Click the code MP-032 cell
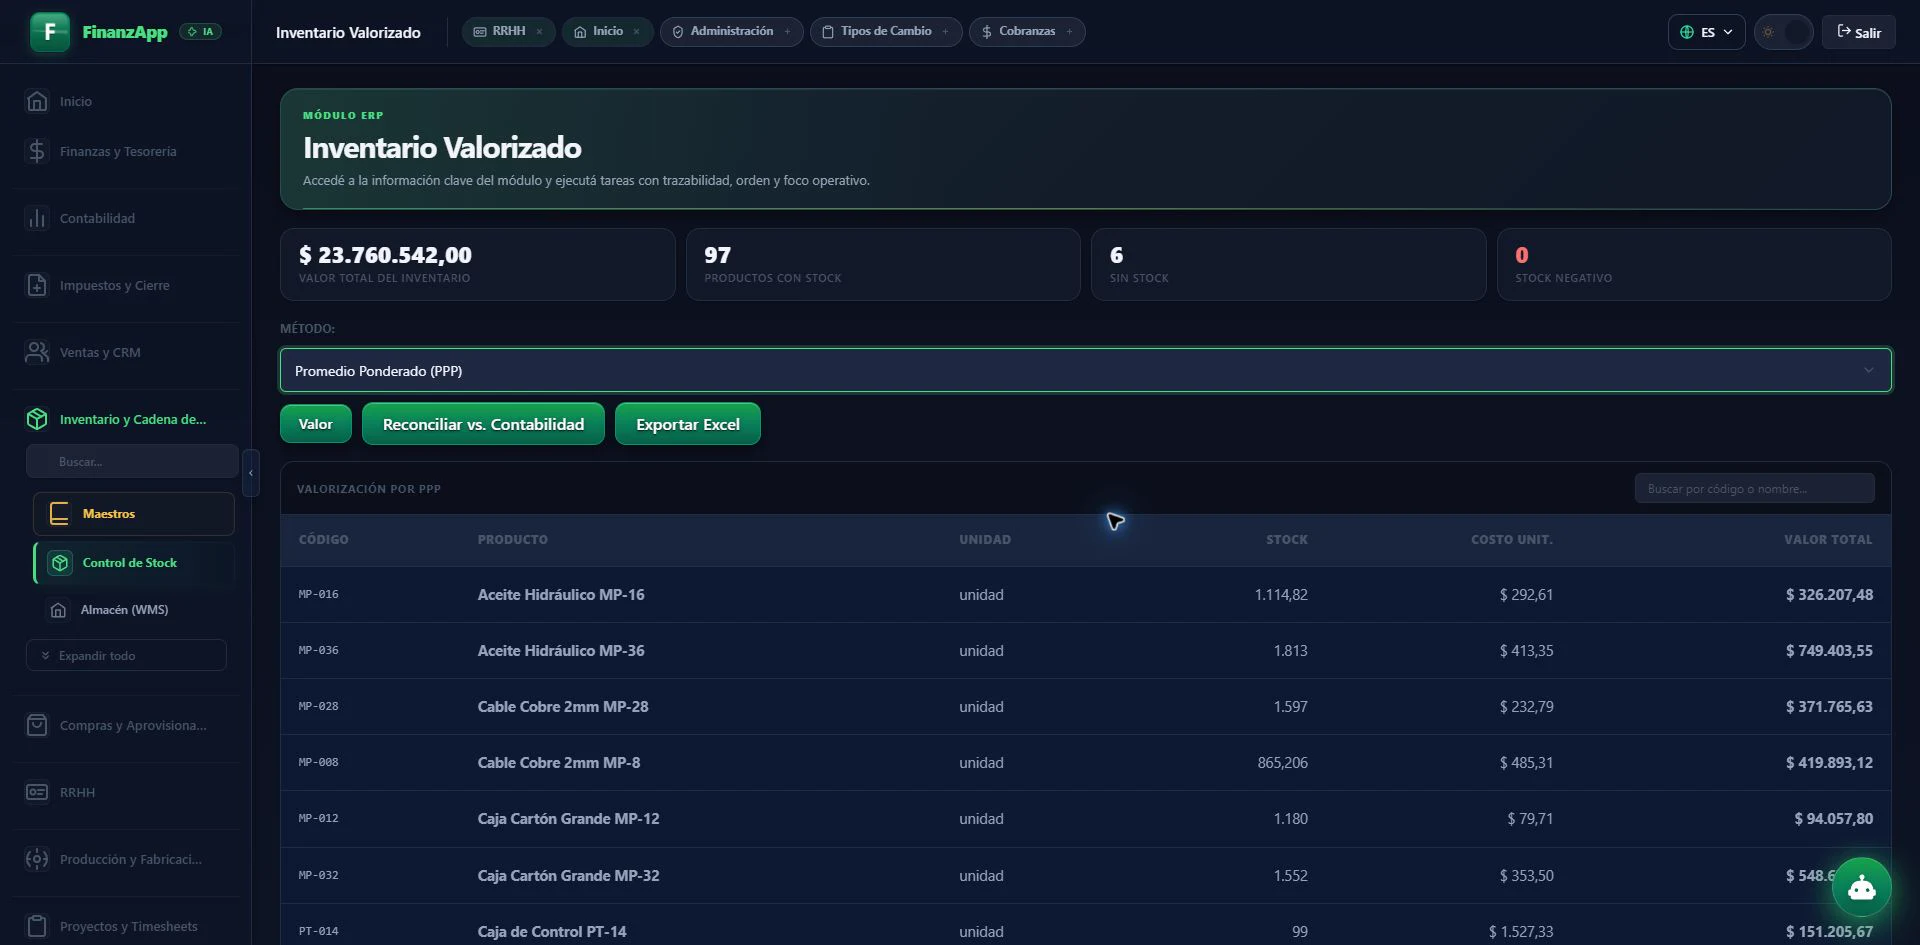The image size is (1920, 945). tap(318, 875)
